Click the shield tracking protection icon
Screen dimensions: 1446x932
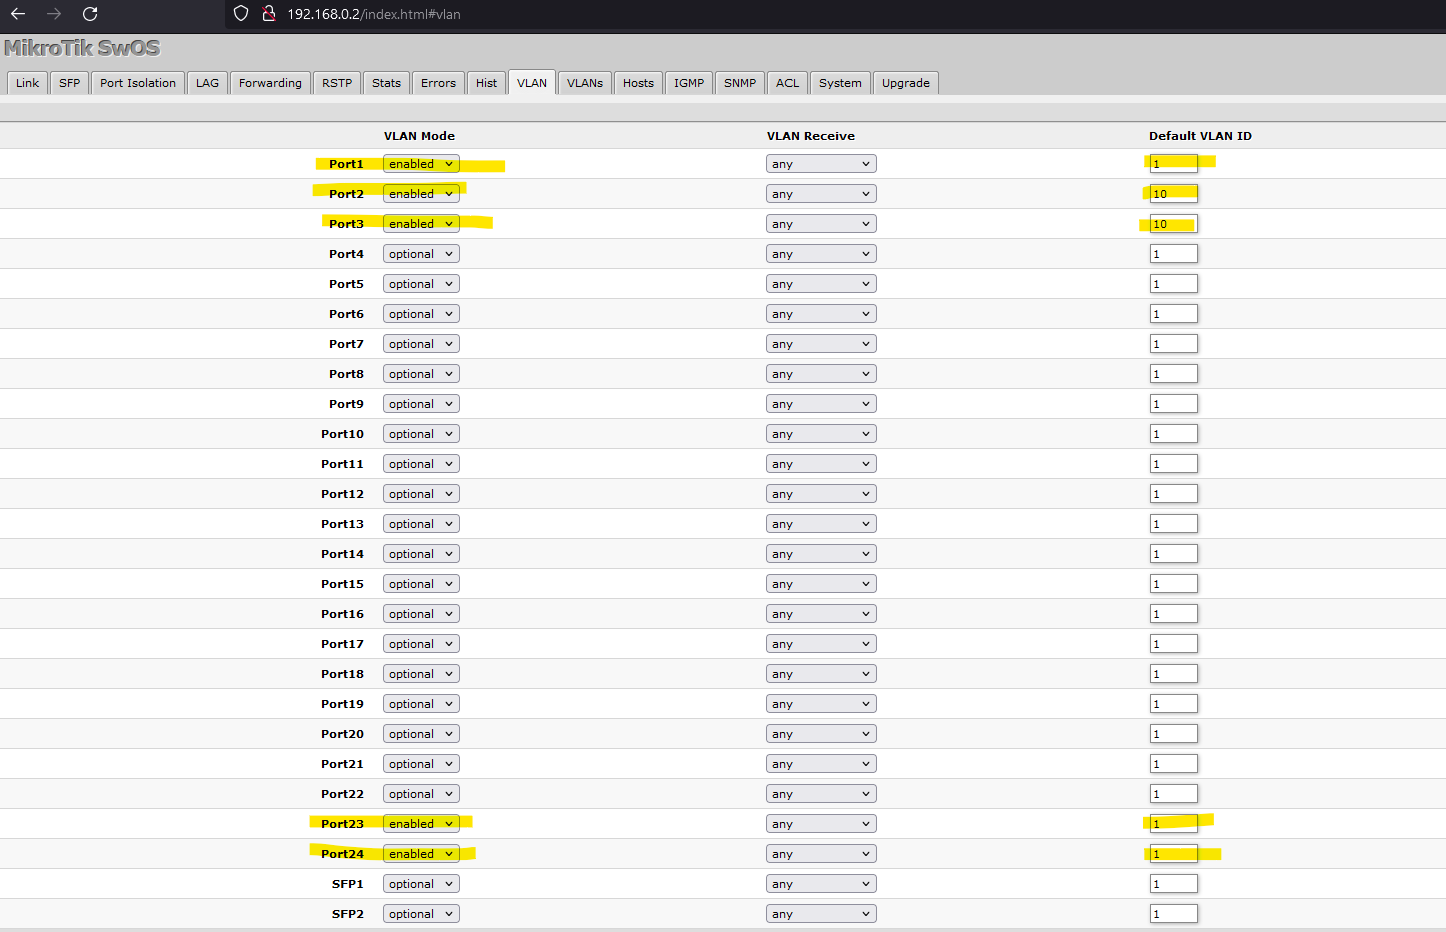click(x=240, y=14)
